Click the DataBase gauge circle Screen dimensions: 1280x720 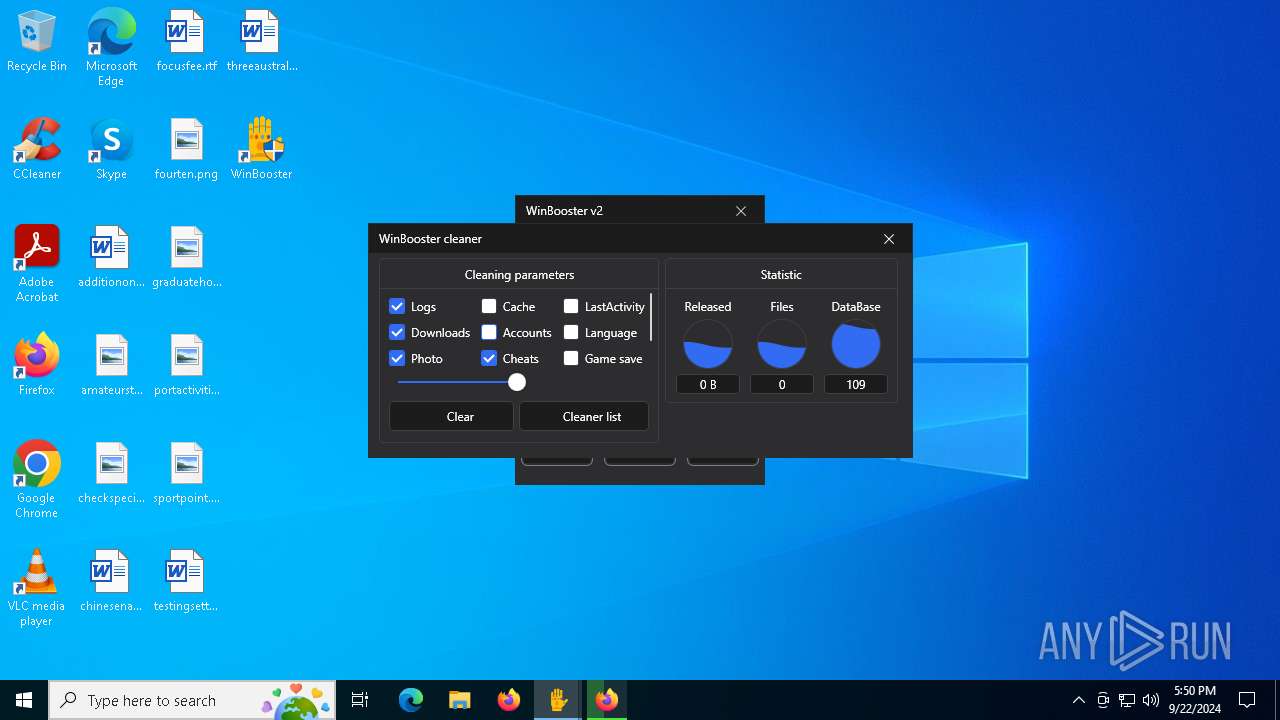coord(856,345)
